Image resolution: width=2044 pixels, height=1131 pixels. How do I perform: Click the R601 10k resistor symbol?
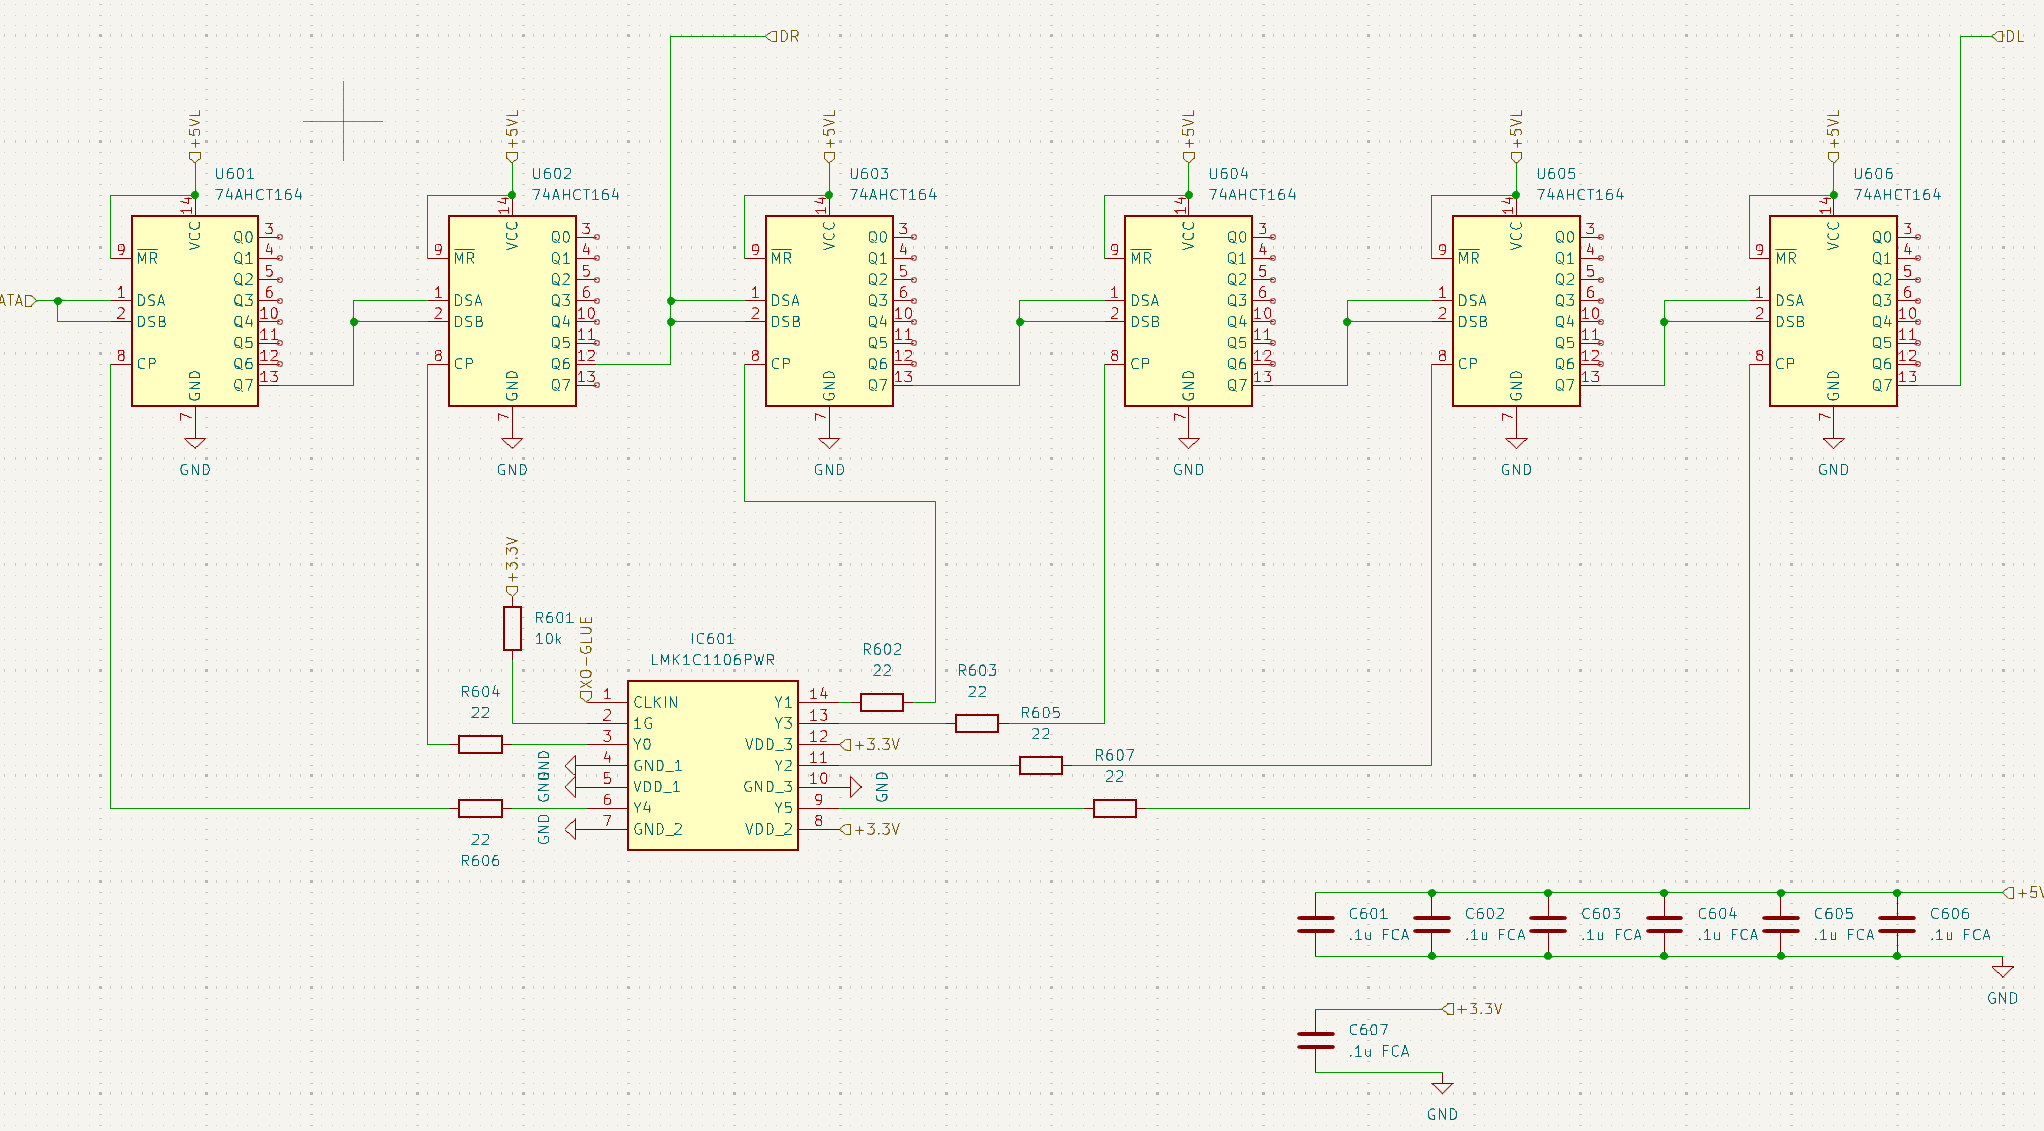[x=512, y=628]
